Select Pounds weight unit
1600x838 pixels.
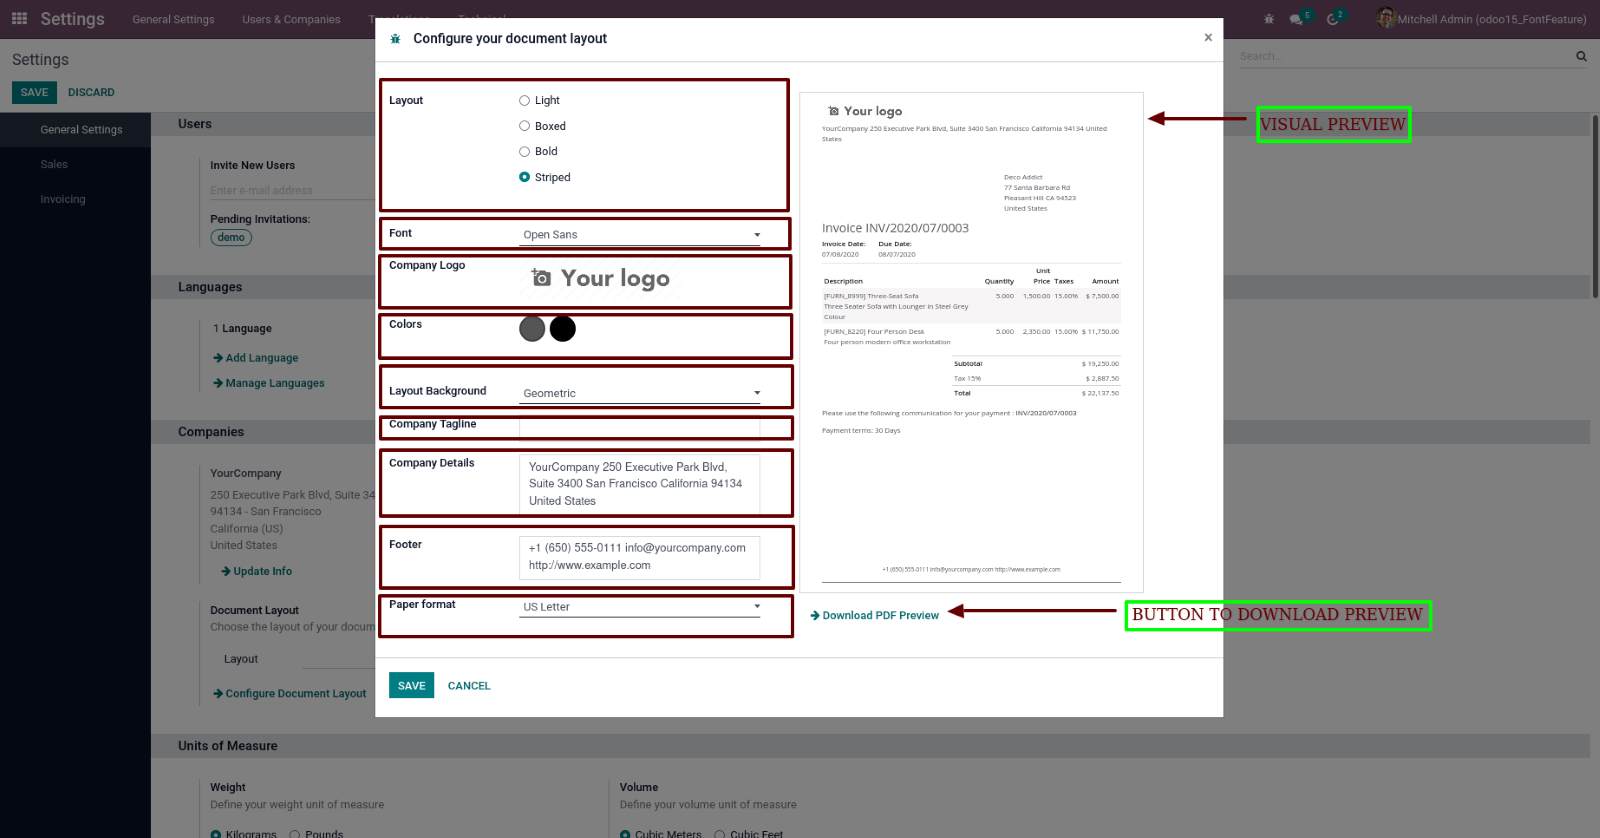pos(295,834)
